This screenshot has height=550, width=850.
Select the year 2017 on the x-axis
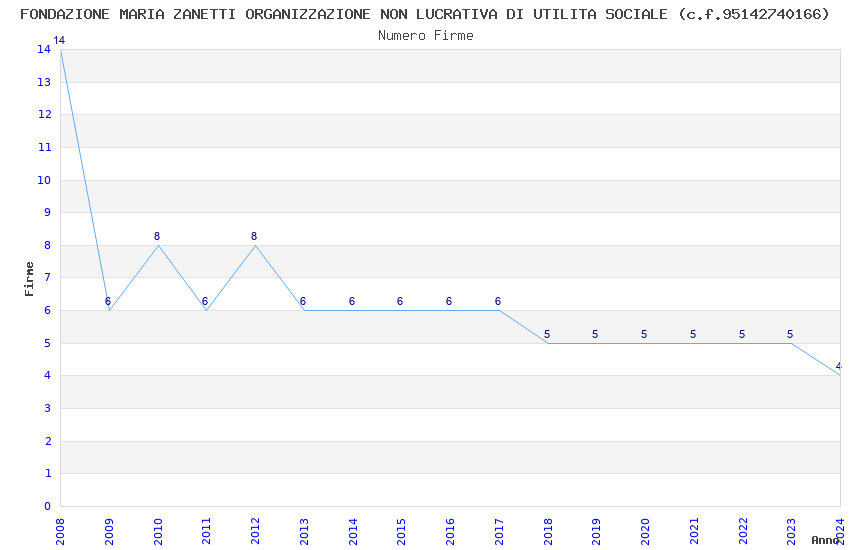(499, 531)
